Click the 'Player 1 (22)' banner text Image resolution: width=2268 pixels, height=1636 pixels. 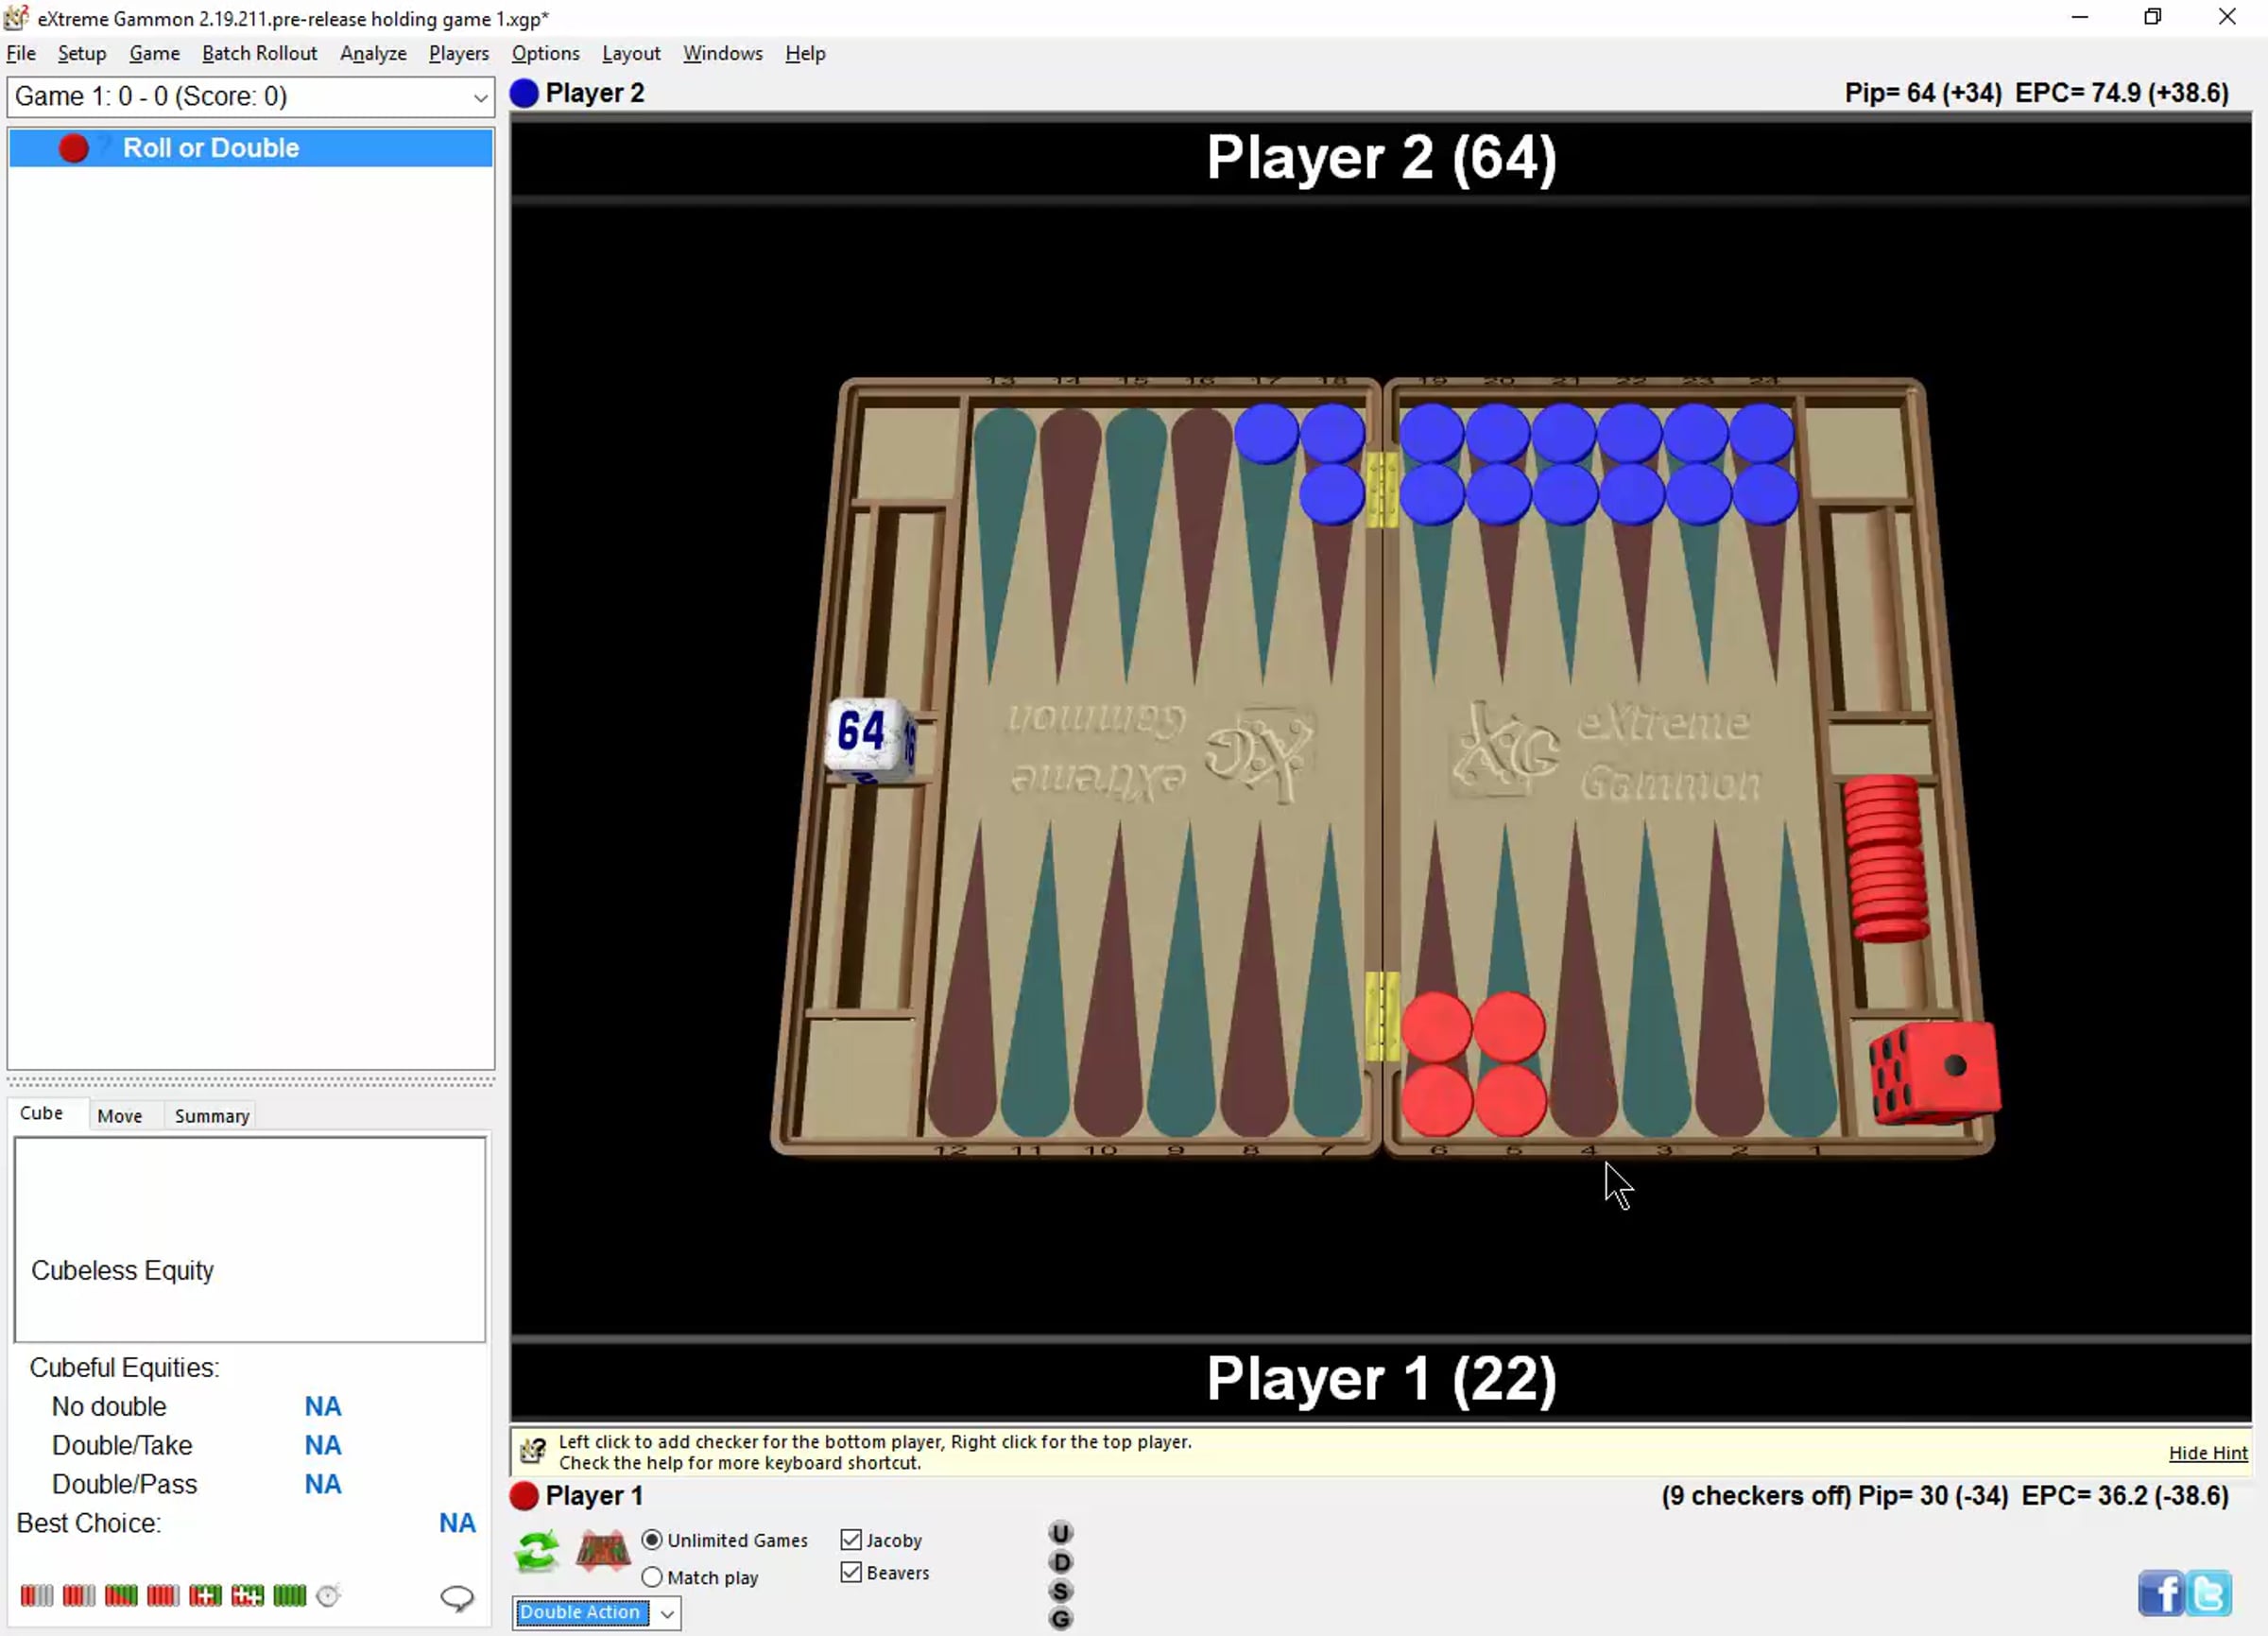1381,1379
